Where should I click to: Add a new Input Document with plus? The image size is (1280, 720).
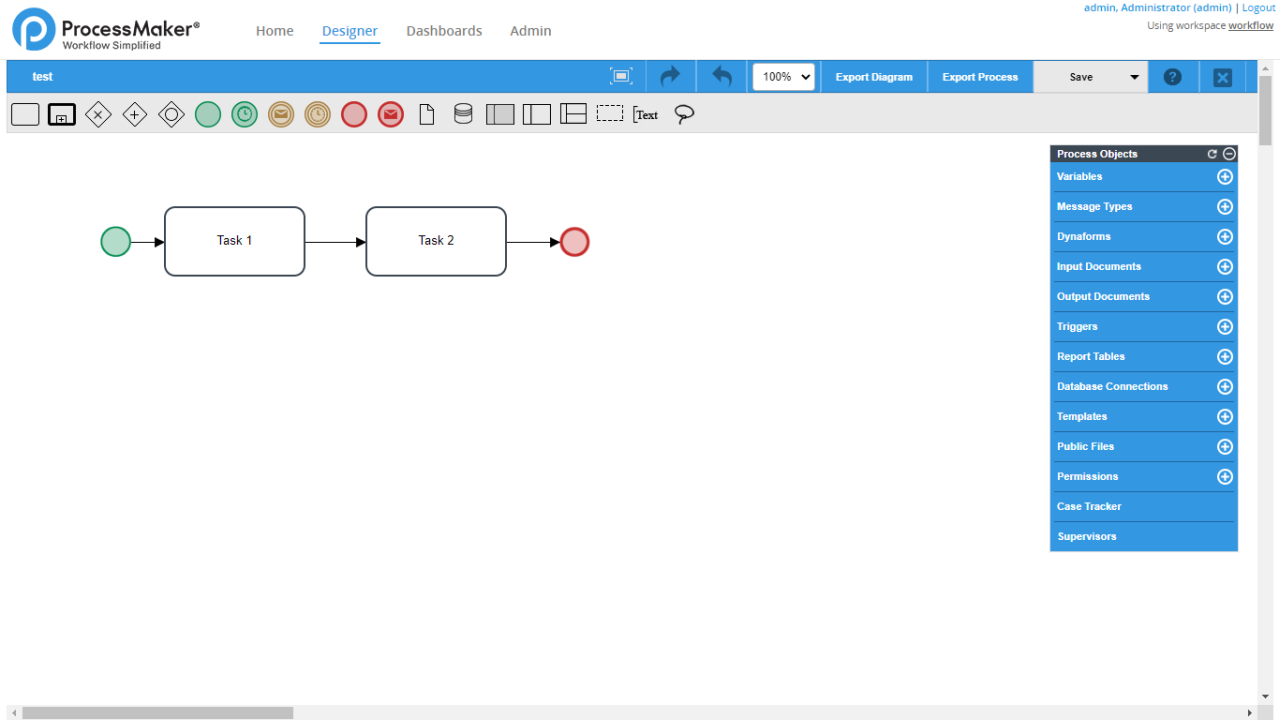1225,267
